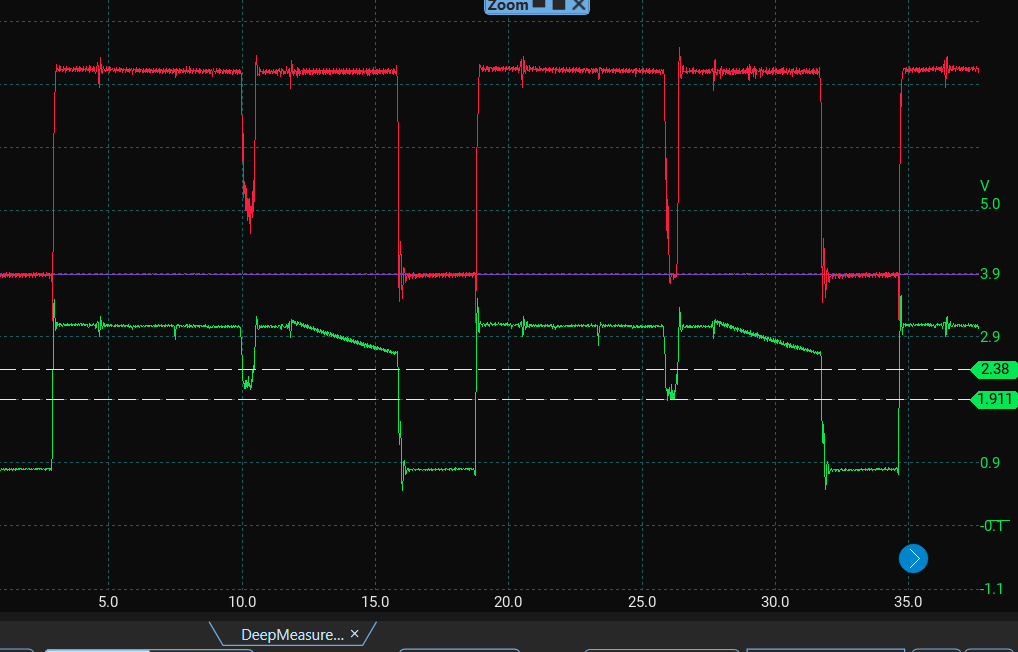This screenshot has height=652, width=1018.
Task: Select the 1.911 voltage ruler handle
Action: (x=994, y=399)
